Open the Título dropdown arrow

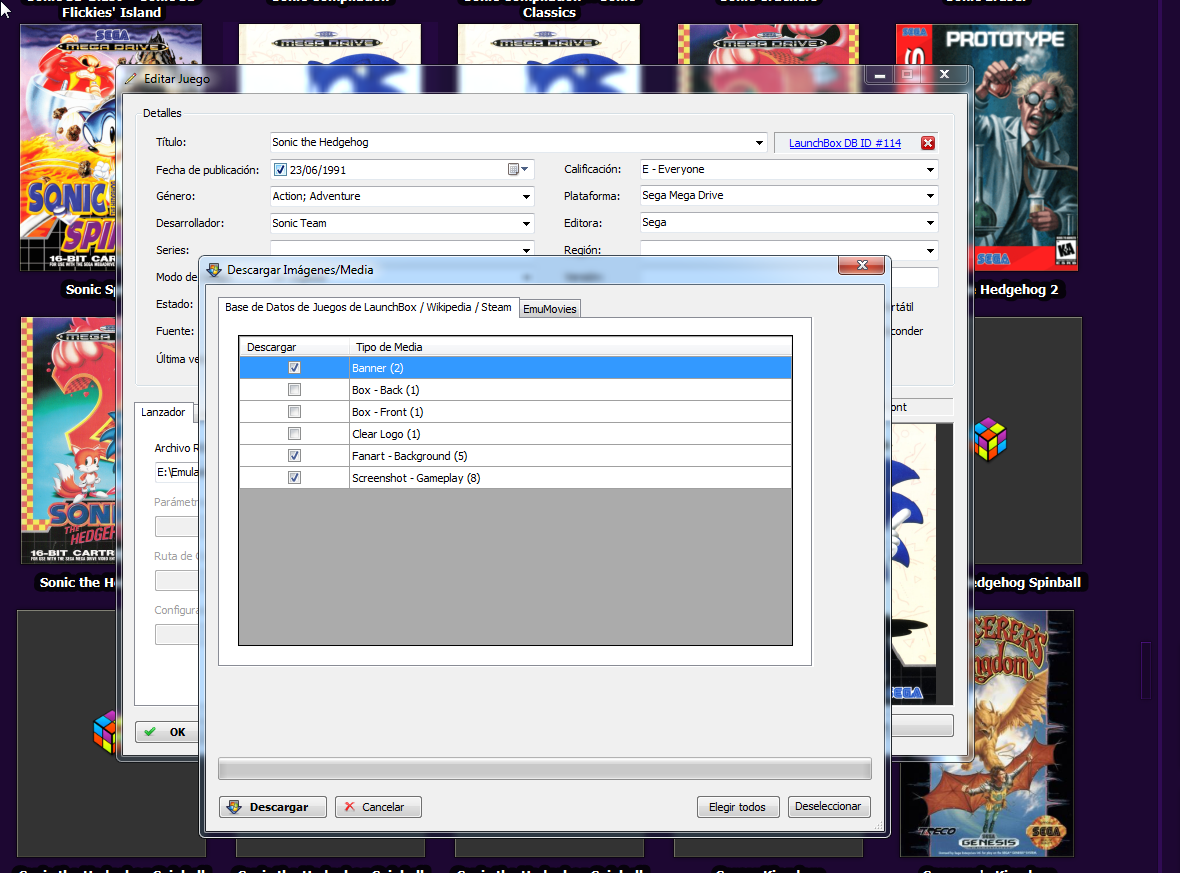tap(759, 143)
